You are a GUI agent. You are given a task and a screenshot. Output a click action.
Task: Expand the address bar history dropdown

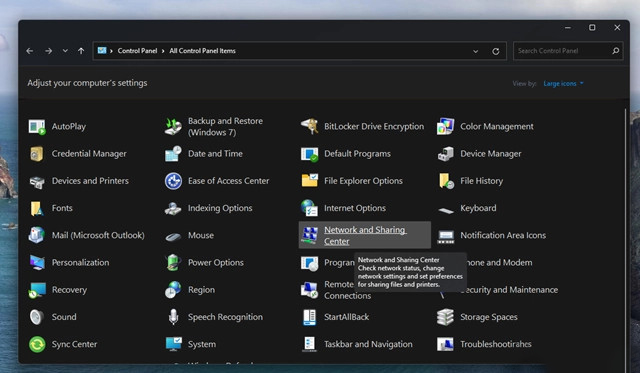[476, 51]
